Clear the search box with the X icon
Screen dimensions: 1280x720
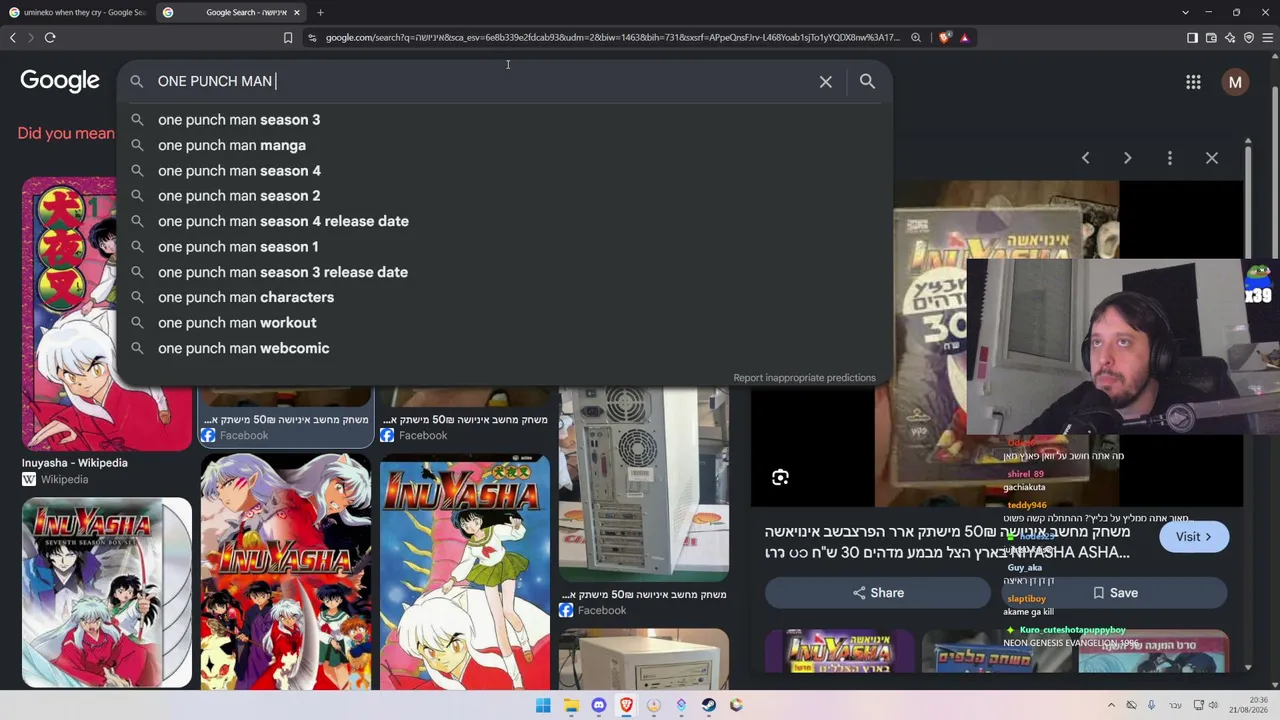pyautogui.click(x=826, y=82)
